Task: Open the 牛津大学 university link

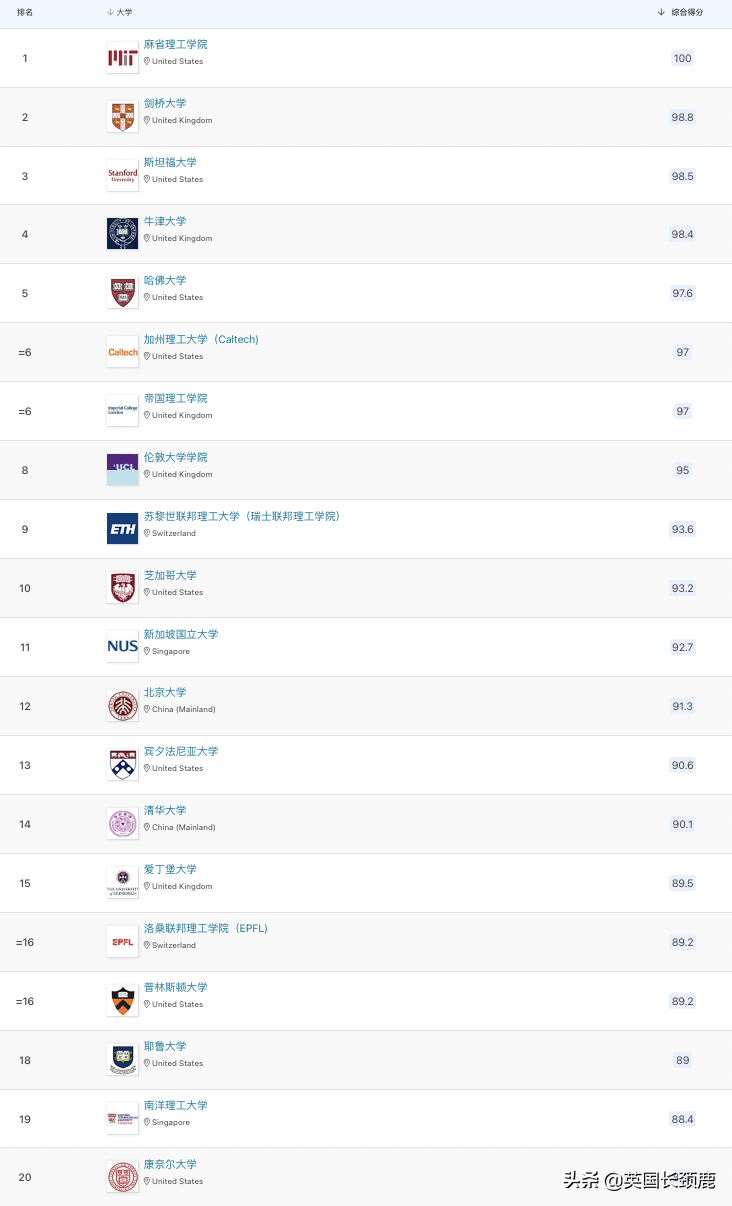Action: pyautogui.click(x=165, y=222)
